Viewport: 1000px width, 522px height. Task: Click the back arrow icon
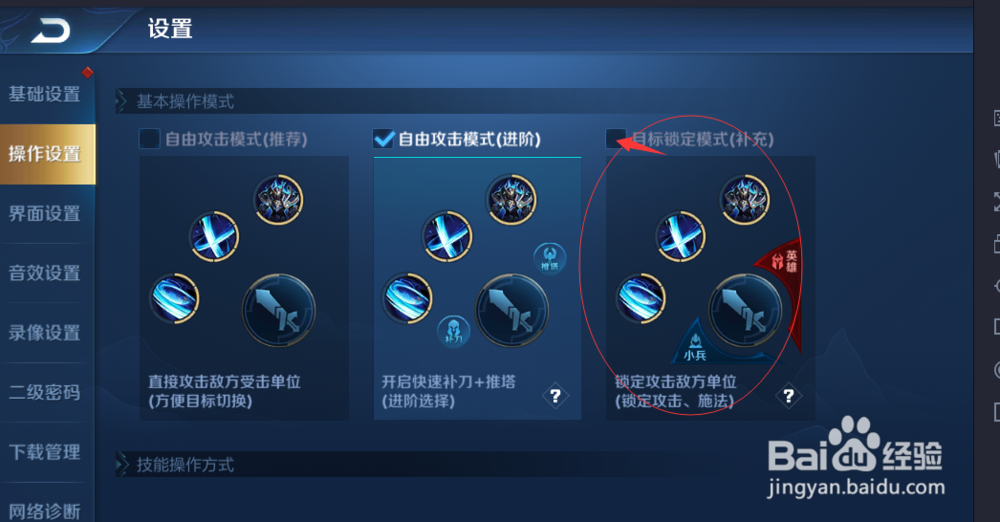[50, 31]
